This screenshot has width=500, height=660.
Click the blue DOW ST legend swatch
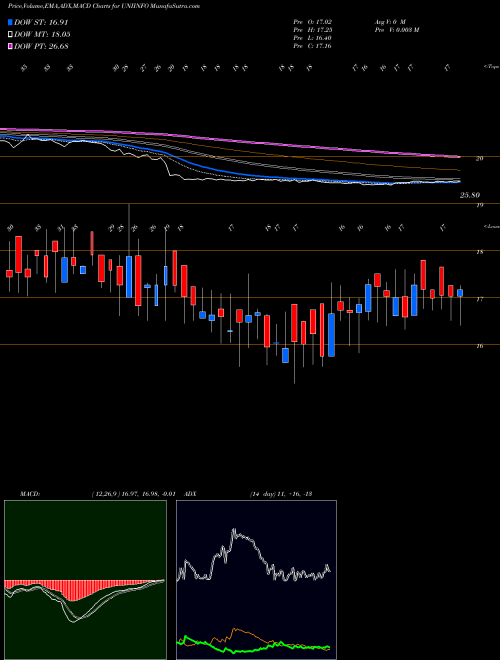[x=10, y=22]
